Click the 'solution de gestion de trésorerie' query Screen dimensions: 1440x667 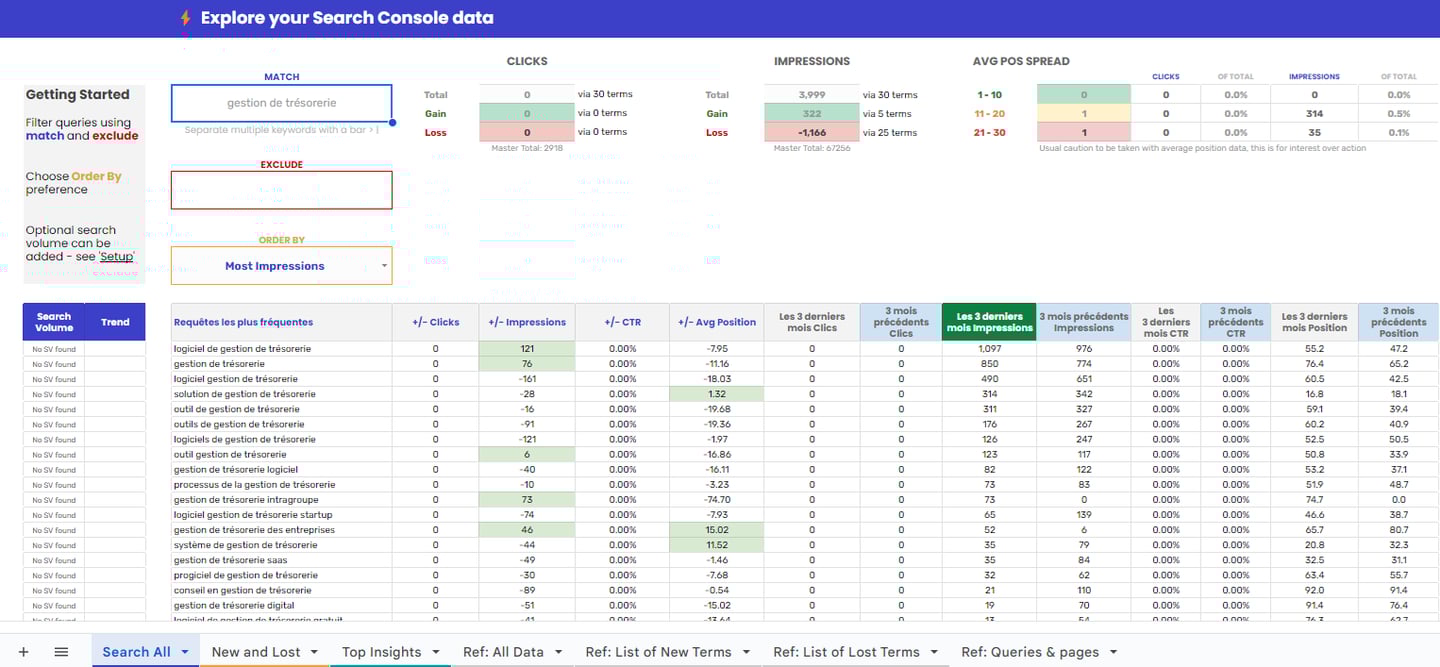(244, 394)
